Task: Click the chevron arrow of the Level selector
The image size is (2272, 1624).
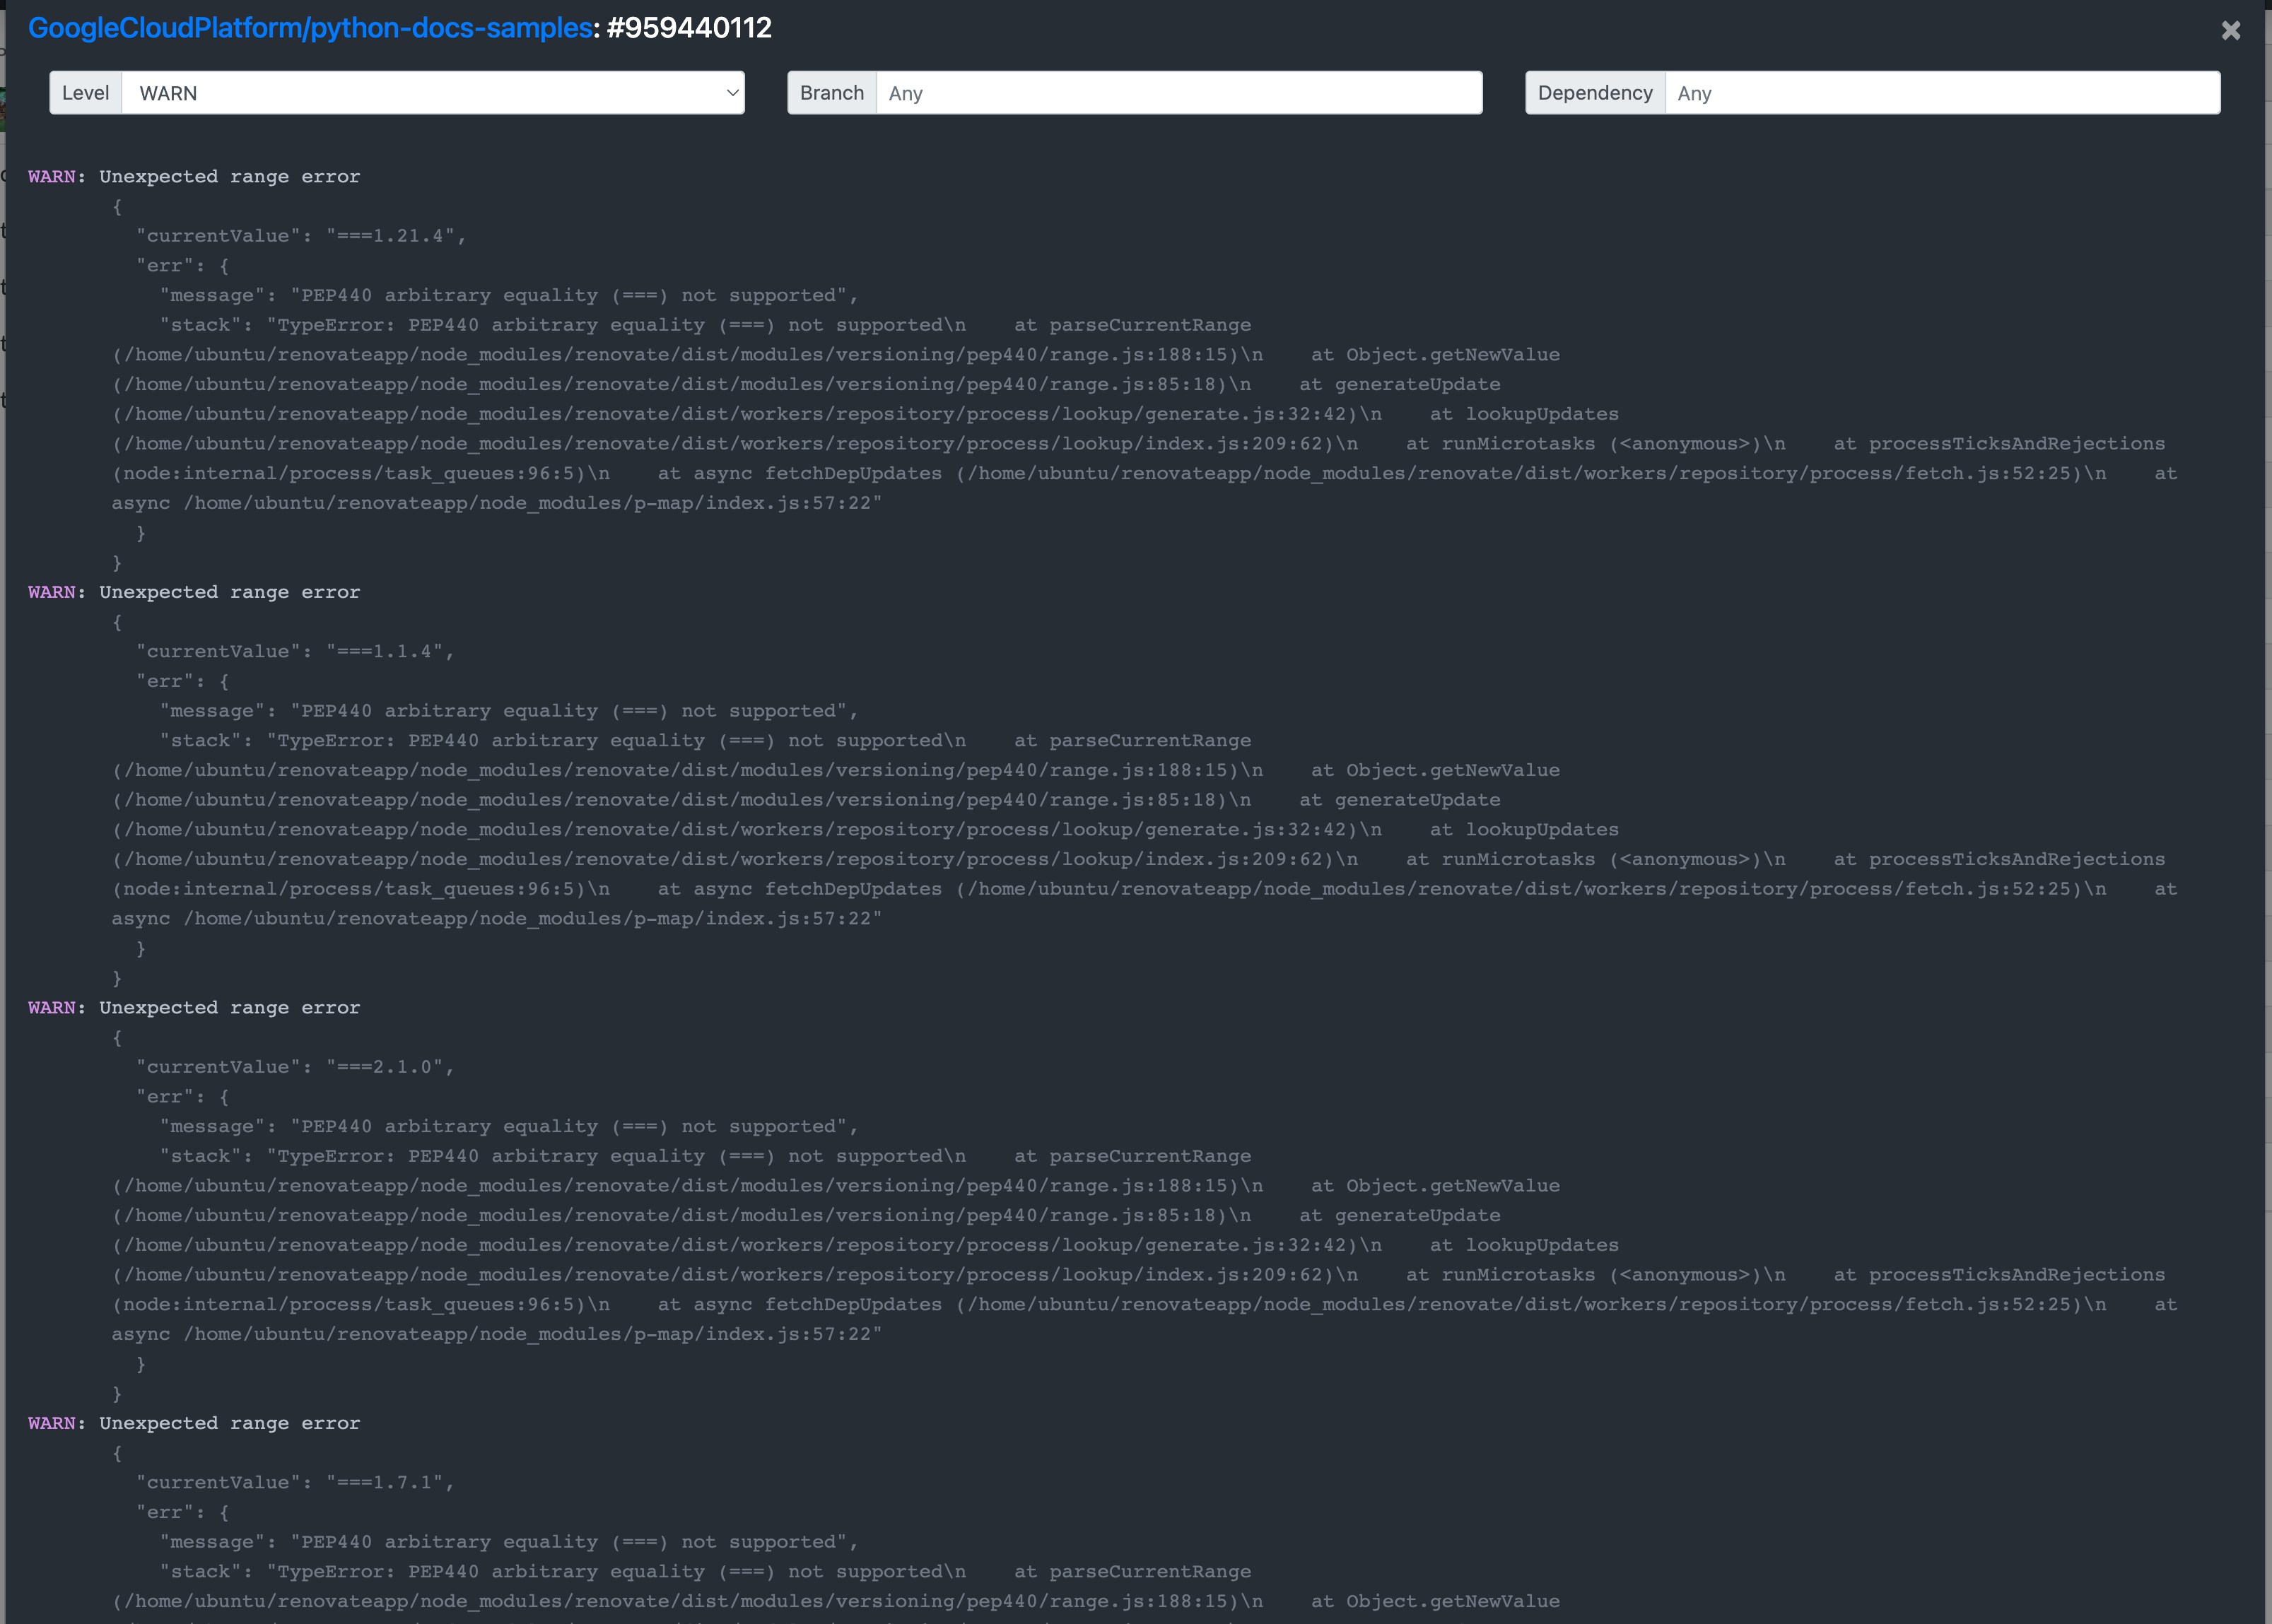Action: (732, 93)
